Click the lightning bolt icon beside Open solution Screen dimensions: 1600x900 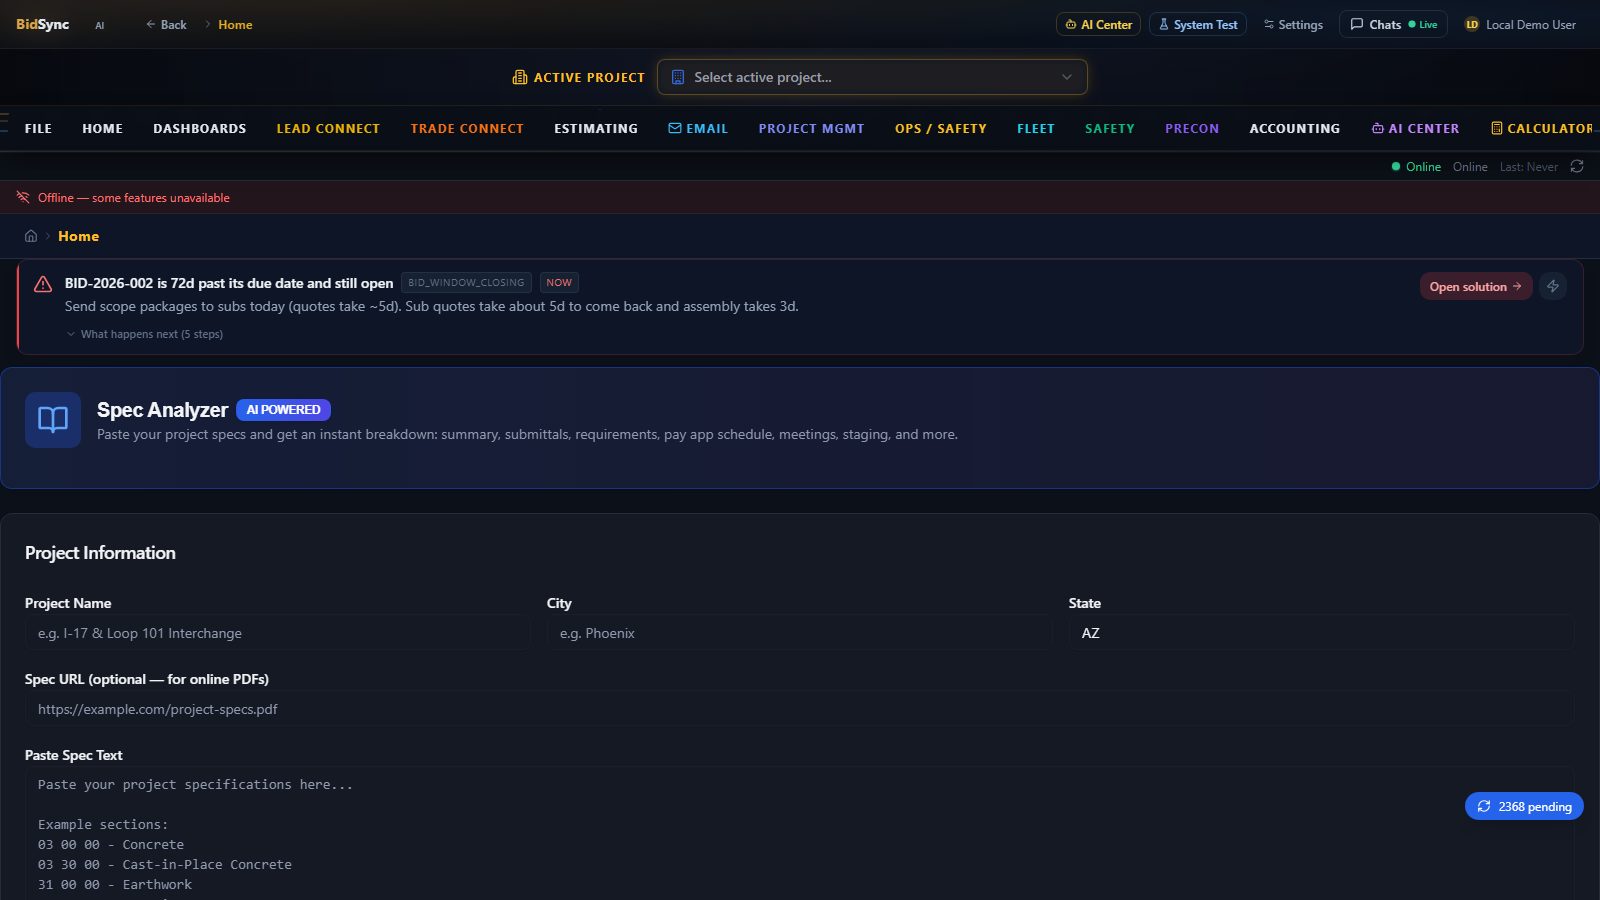(x=1553, y=286)
